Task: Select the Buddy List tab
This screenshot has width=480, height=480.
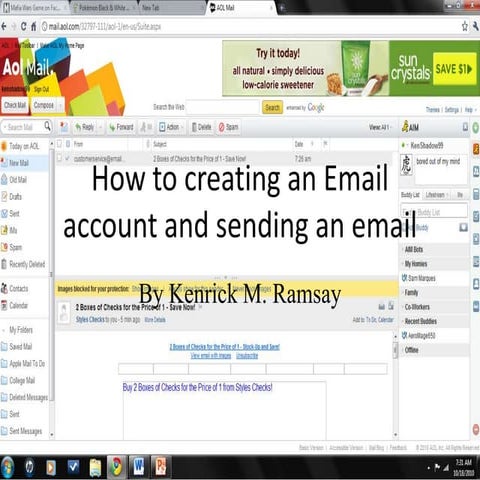Action: click(x=410, y=195)
